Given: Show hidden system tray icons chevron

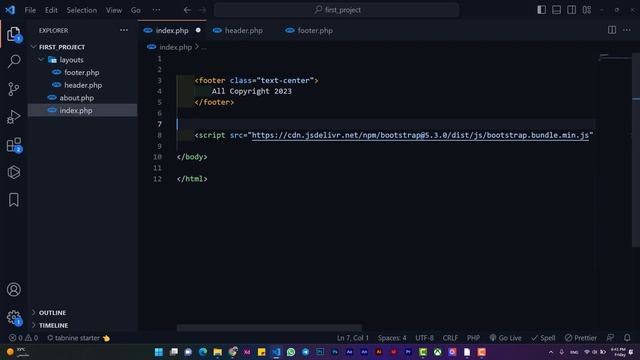Looking at the screenshot, I should (x=551, y=352).
